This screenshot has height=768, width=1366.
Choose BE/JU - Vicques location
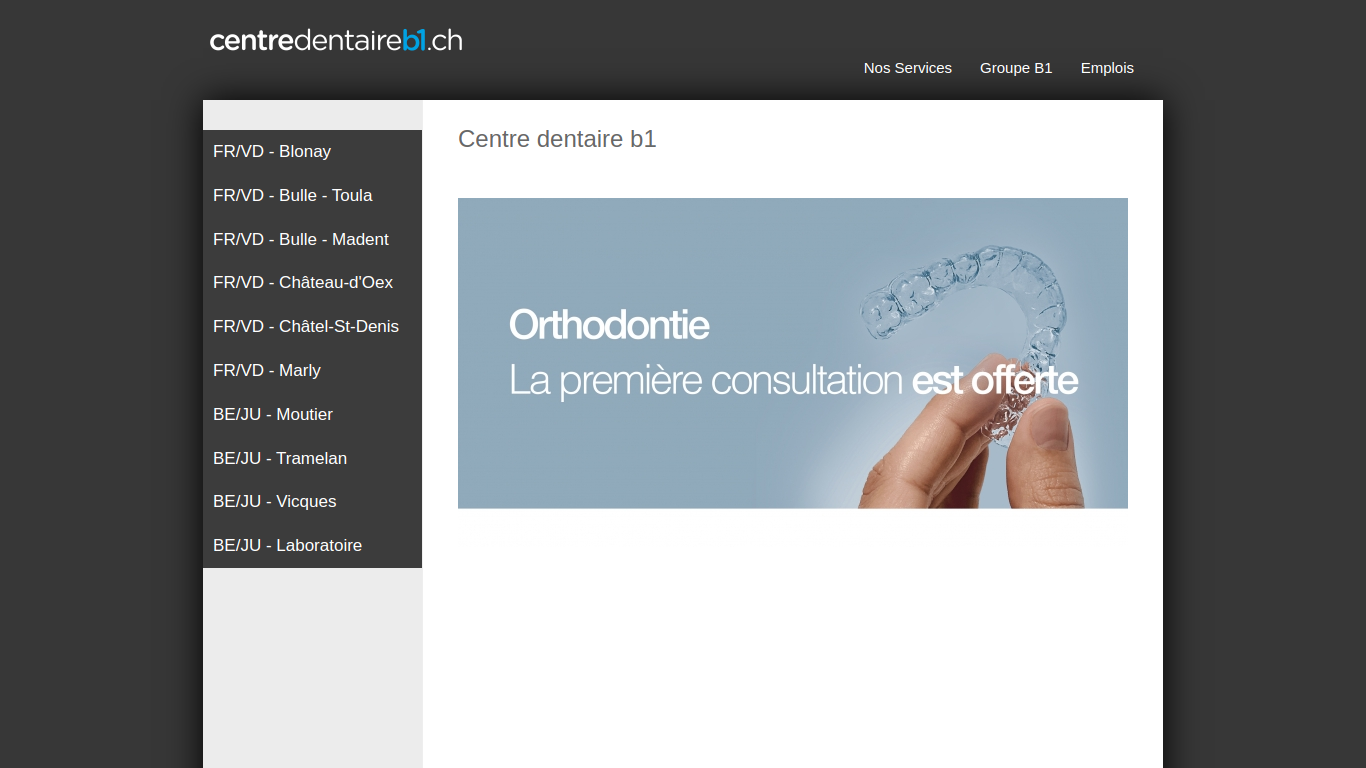pyautogui.click(x=312, y=502)
